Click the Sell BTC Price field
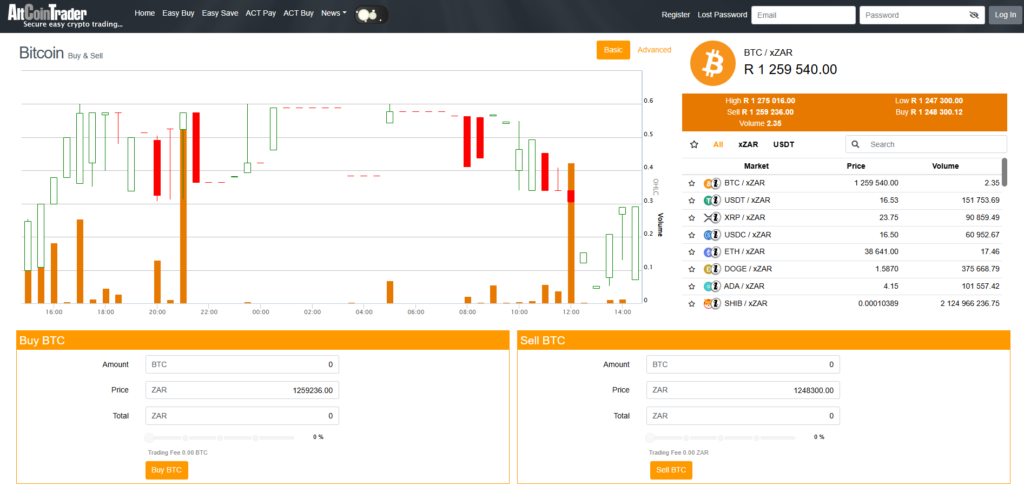Screen dimensions: 1024x486 [x=743, y=390]
